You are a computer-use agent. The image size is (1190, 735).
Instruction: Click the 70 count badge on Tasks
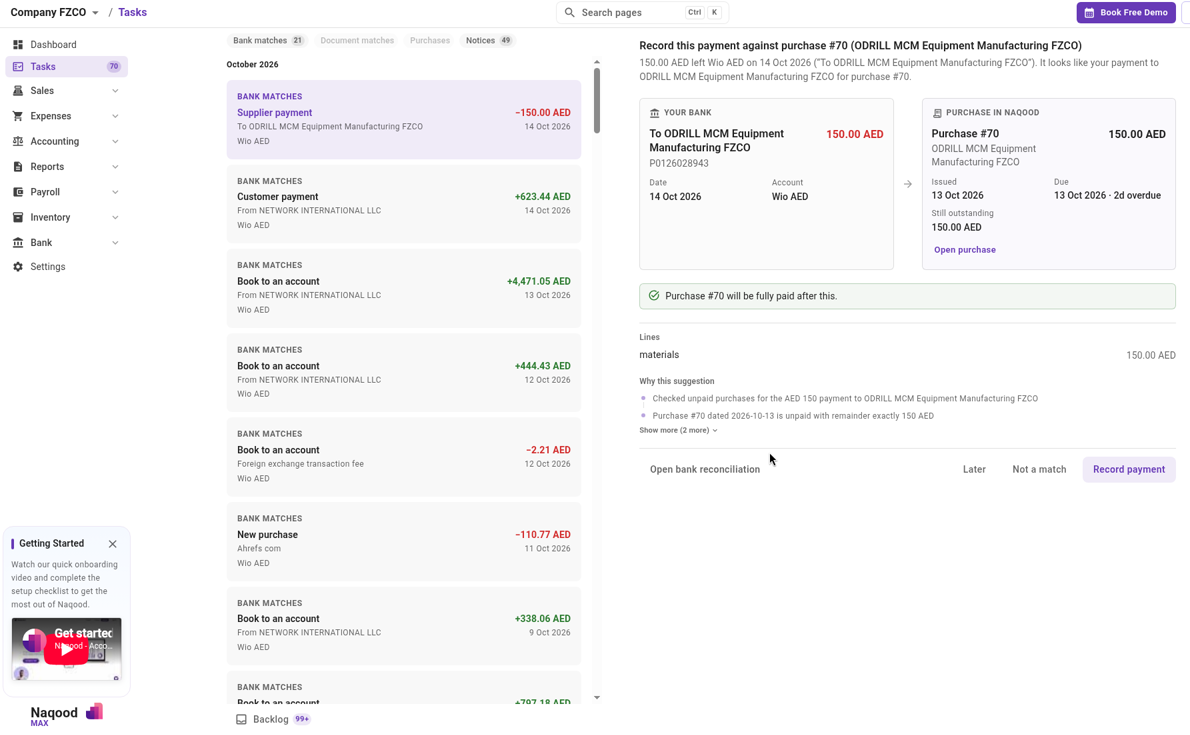[114, 67]
